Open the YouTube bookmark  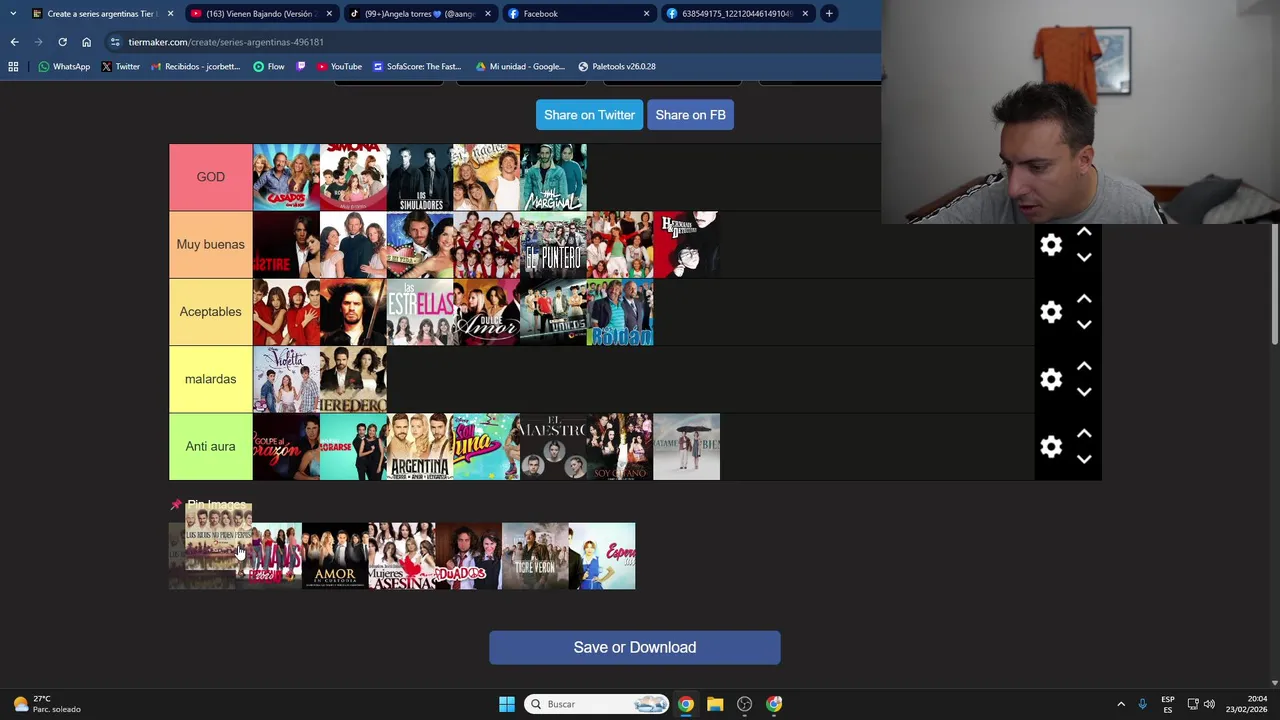pyautogui.click(x=339, y=67)
